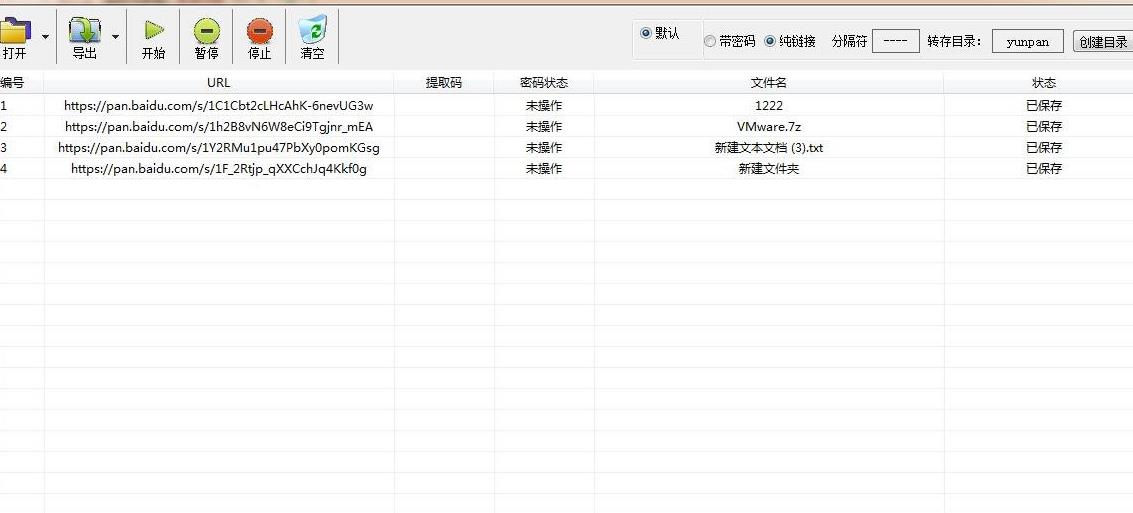Click the 文件名 column header
This screenshot has width=1133, height=513.
click(769, 82)
